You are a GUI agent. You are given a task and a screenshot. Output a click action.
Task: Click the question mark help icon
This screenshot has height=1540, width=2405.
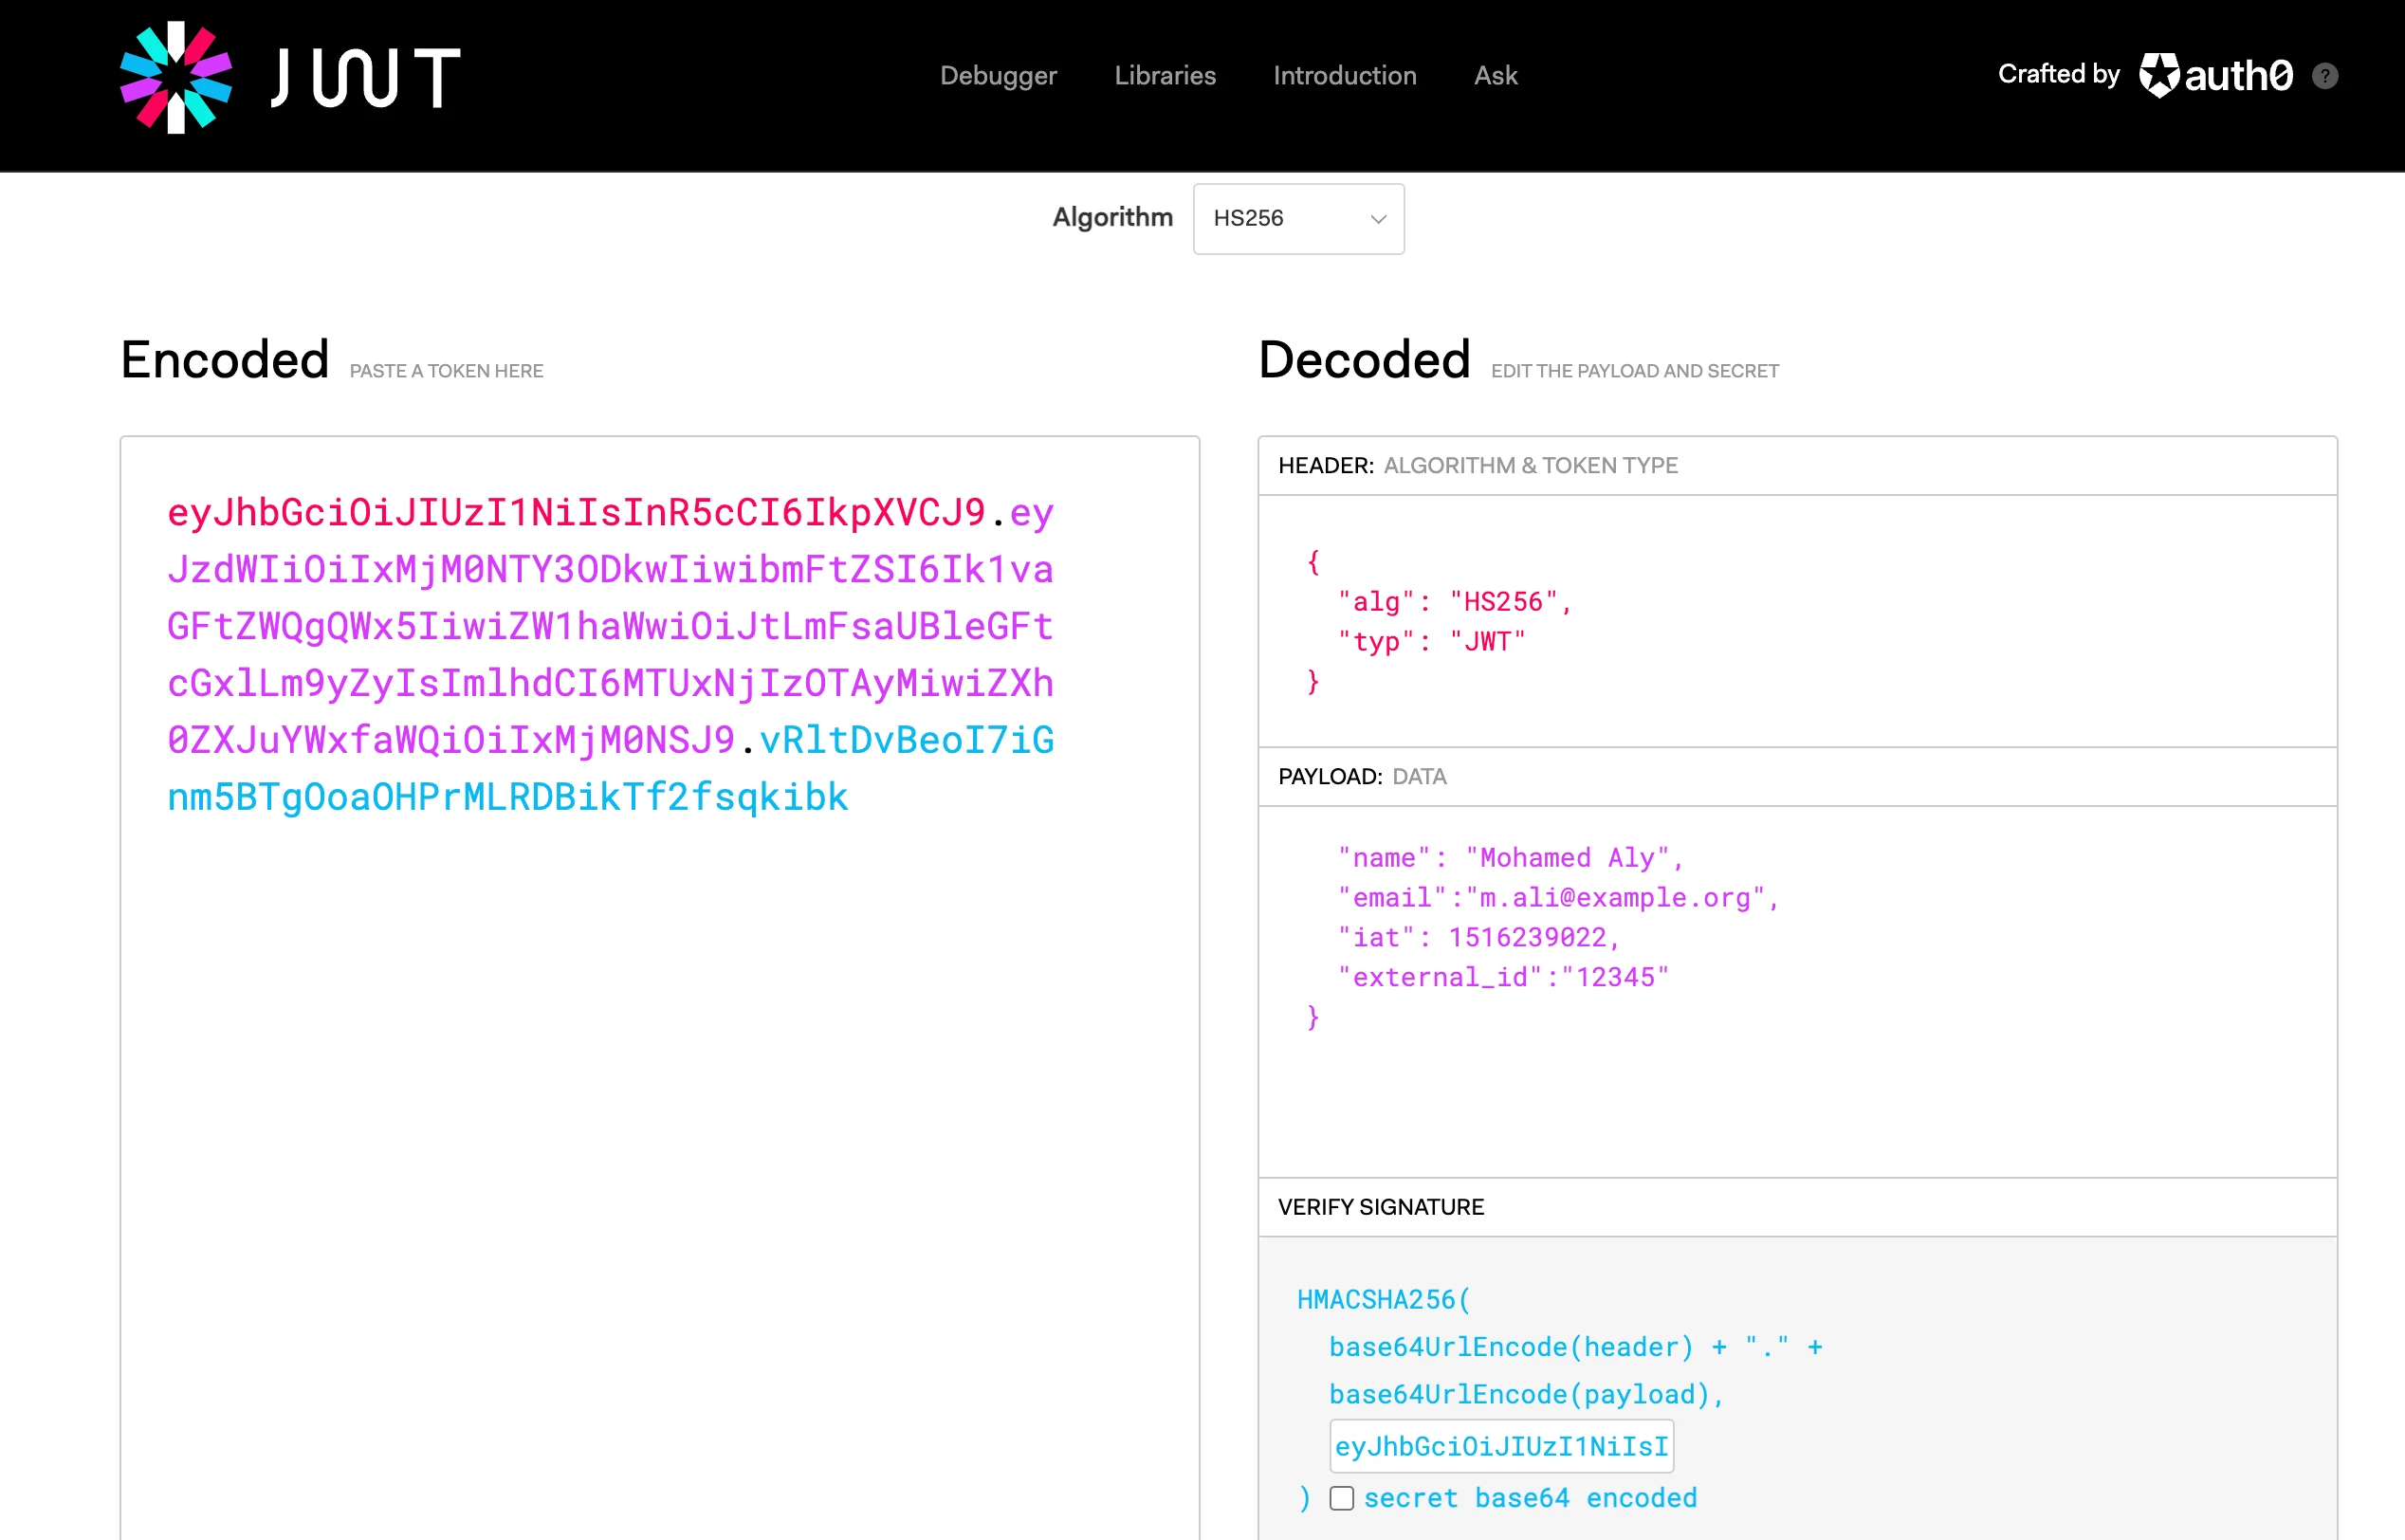[2325, 76]
